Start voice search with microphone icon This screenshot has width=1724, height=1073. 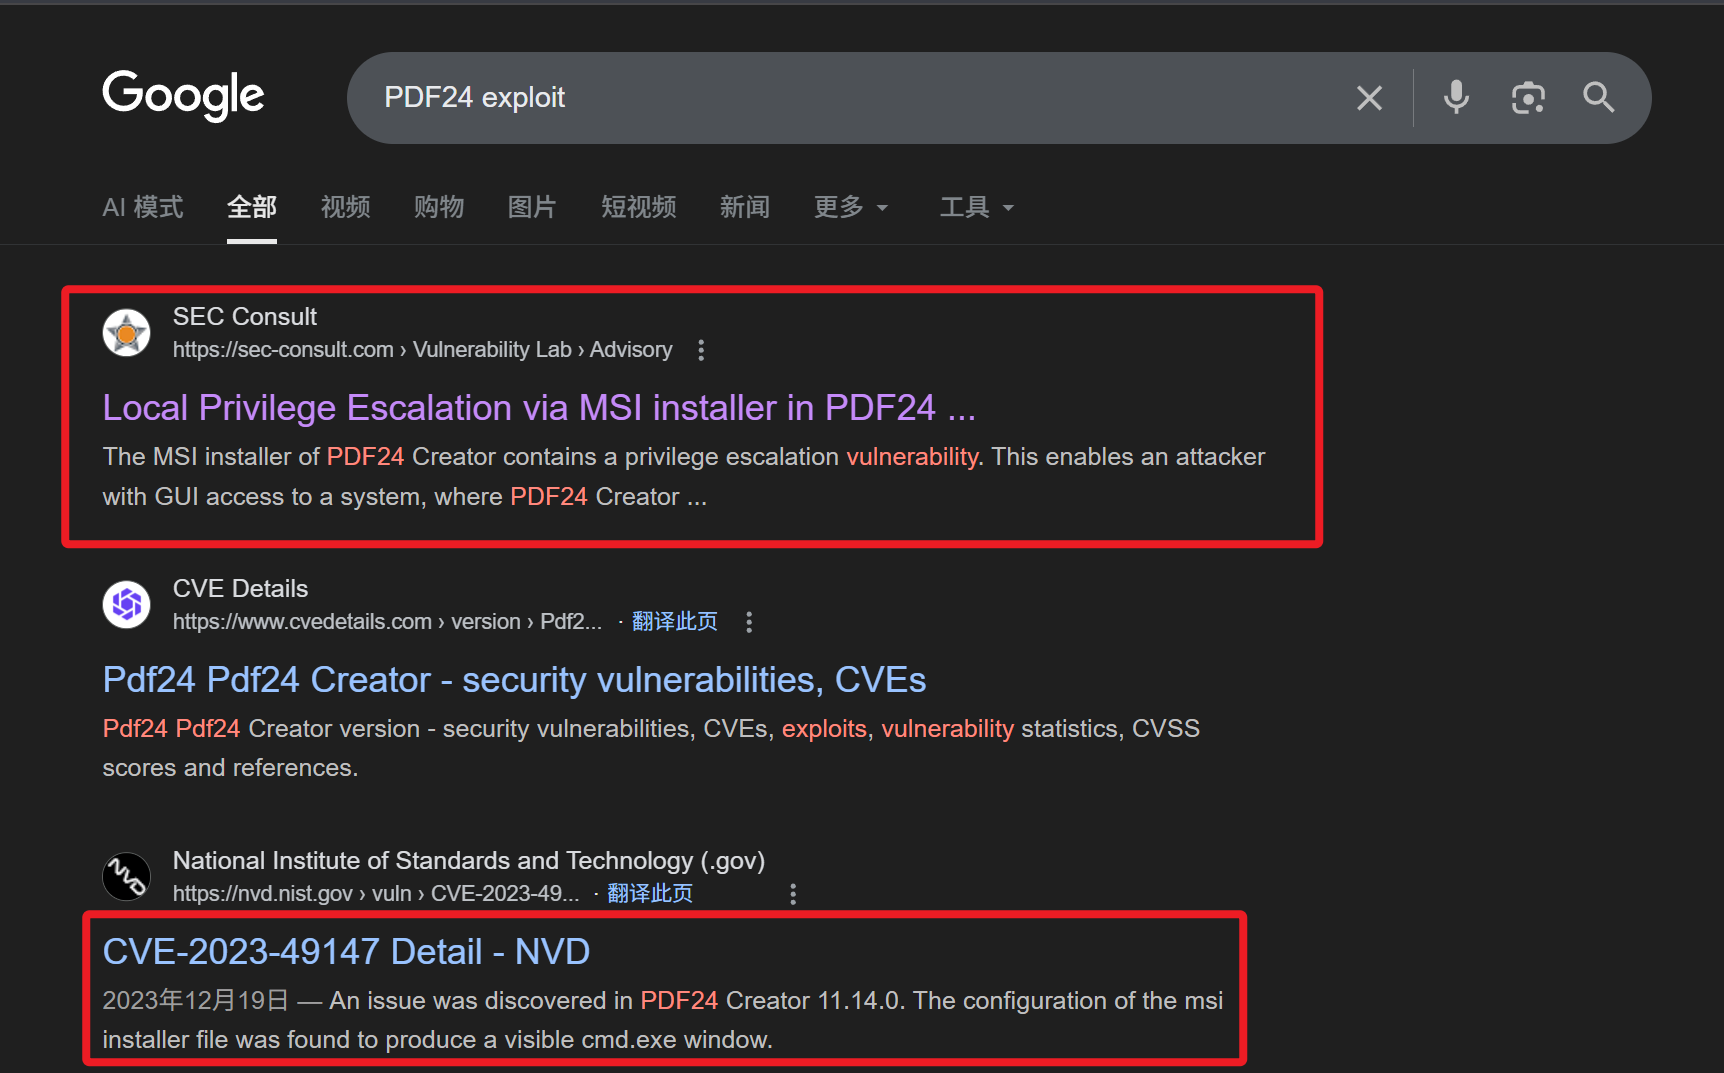(x=1456, y=98)
